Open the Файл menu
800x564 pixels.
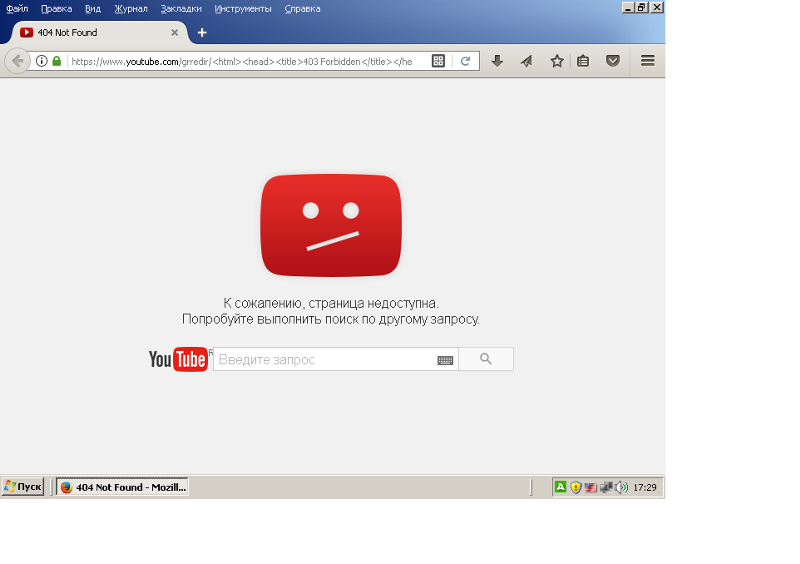click(17, 9)
